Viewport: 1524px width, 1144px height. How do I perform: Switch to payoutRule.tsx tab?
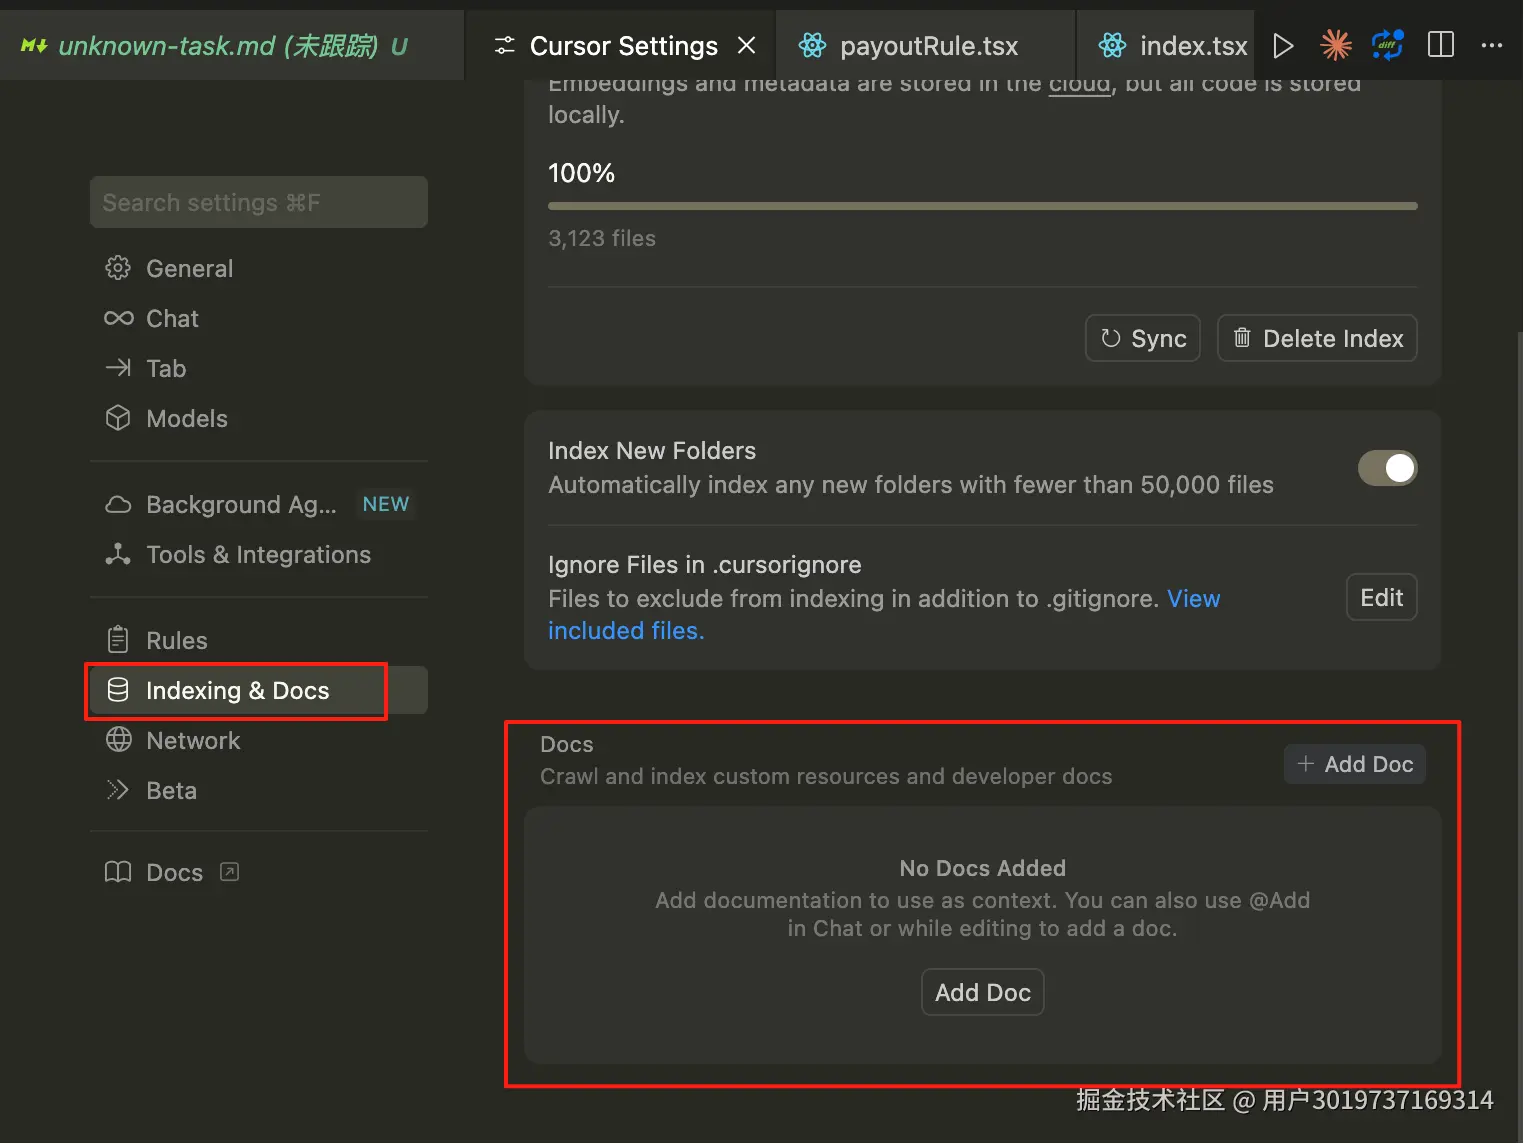(925, 46)
